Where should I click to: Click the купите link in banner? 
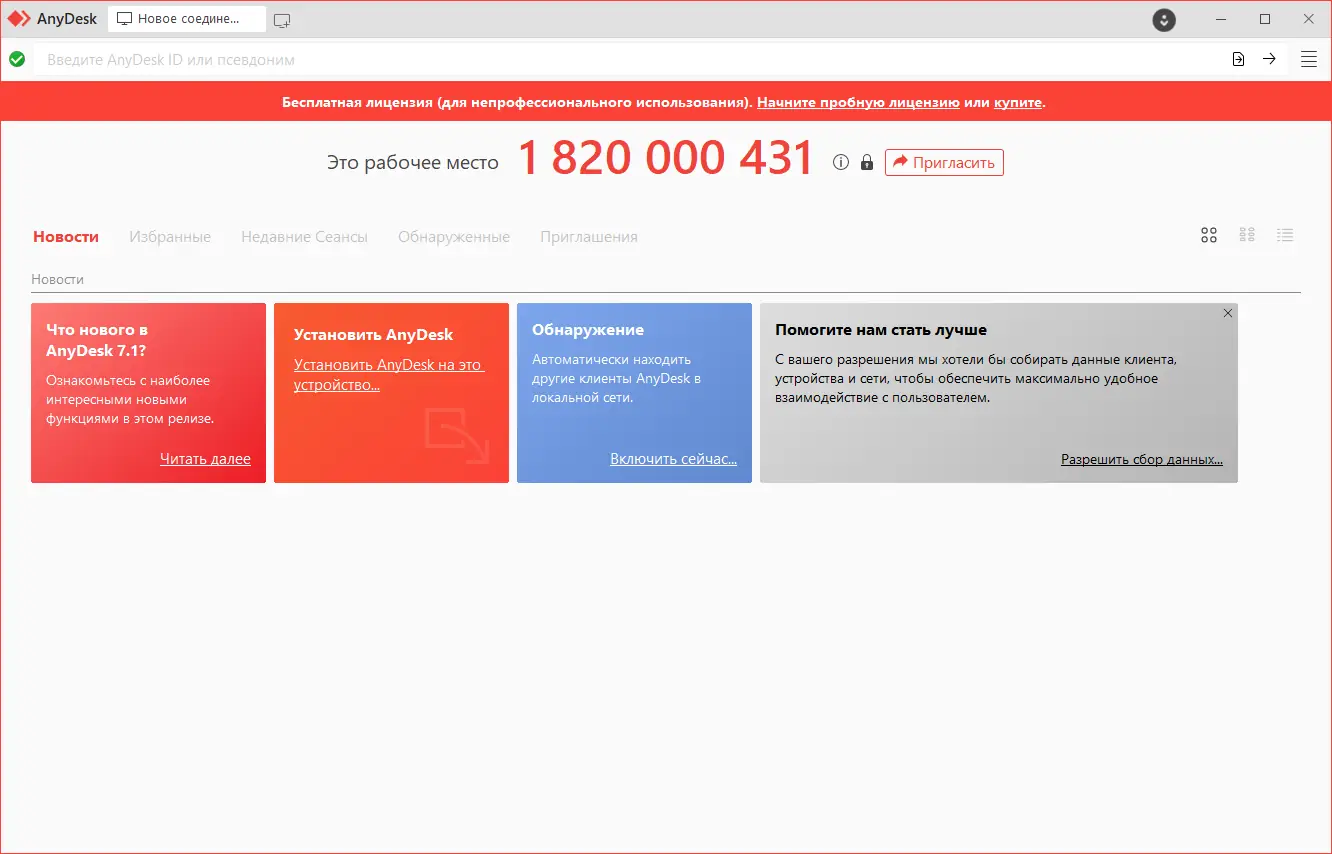(1018, 102)
